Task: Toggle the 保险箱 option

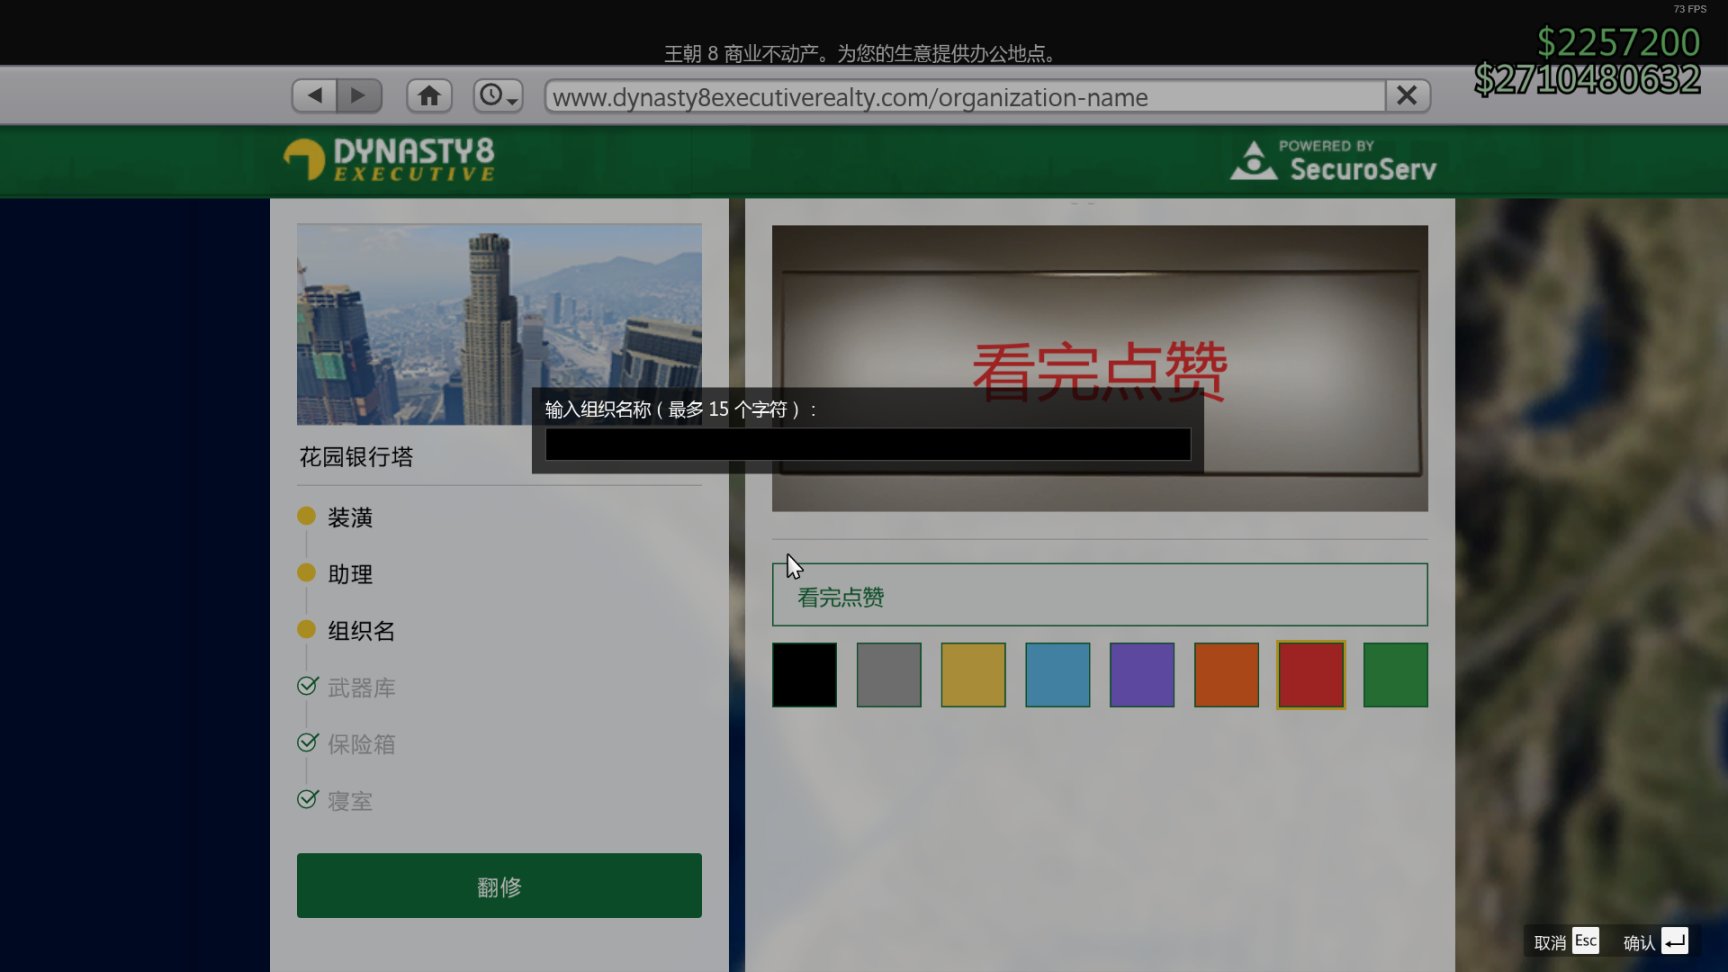Action: (347, 744)
